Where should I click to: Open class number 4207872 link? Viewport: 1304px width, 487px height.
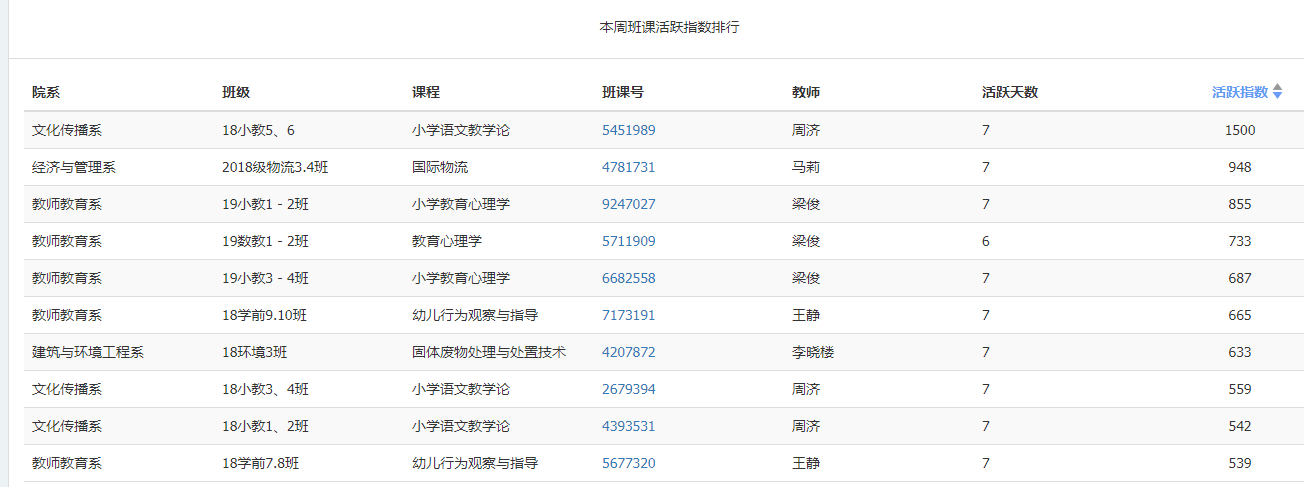(629, 352)
